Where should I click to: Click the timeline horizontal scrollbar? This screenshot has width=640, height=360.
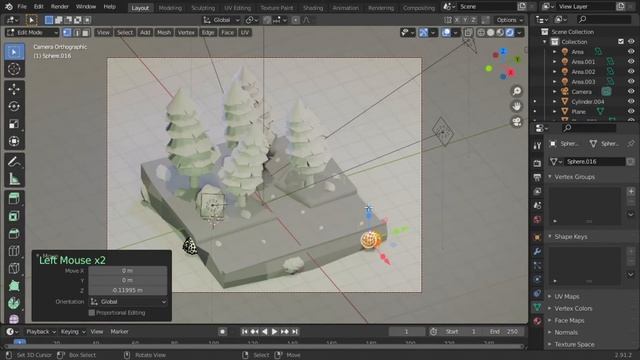tap(264, 346)
